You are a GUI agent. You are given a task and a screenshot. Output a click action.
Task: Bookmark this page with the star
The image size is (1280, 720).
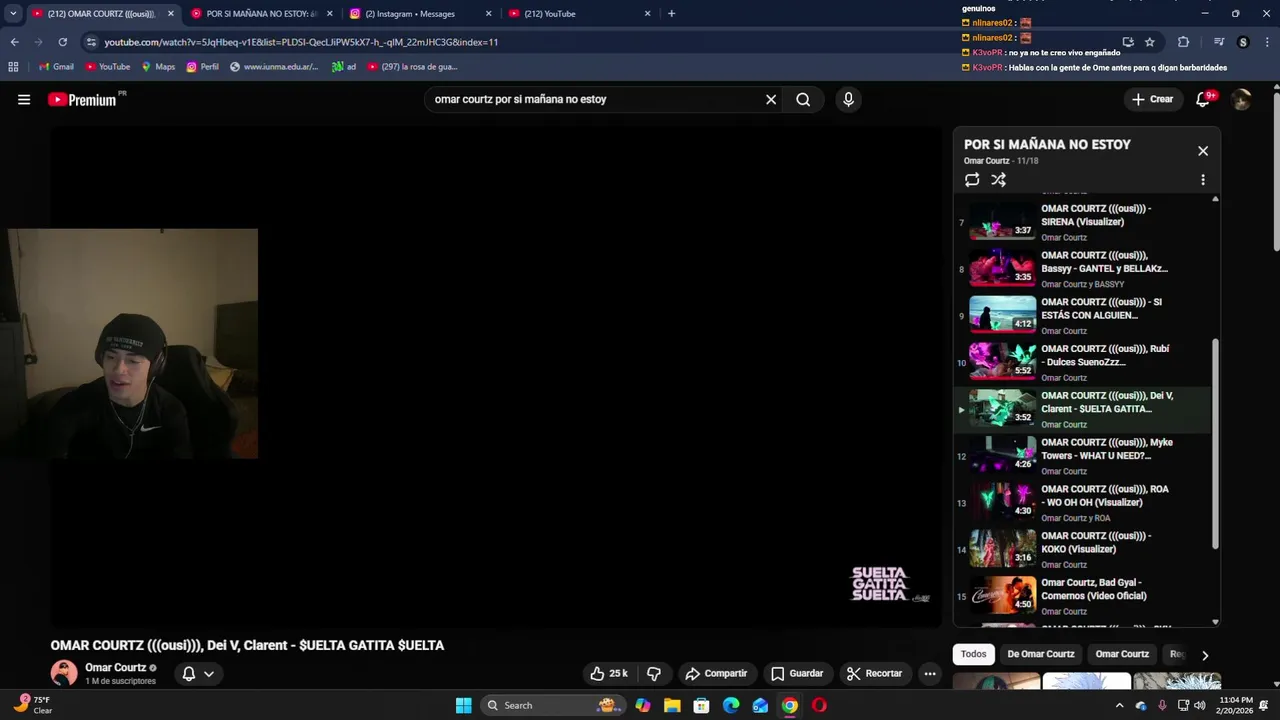tap(1150, 42)
